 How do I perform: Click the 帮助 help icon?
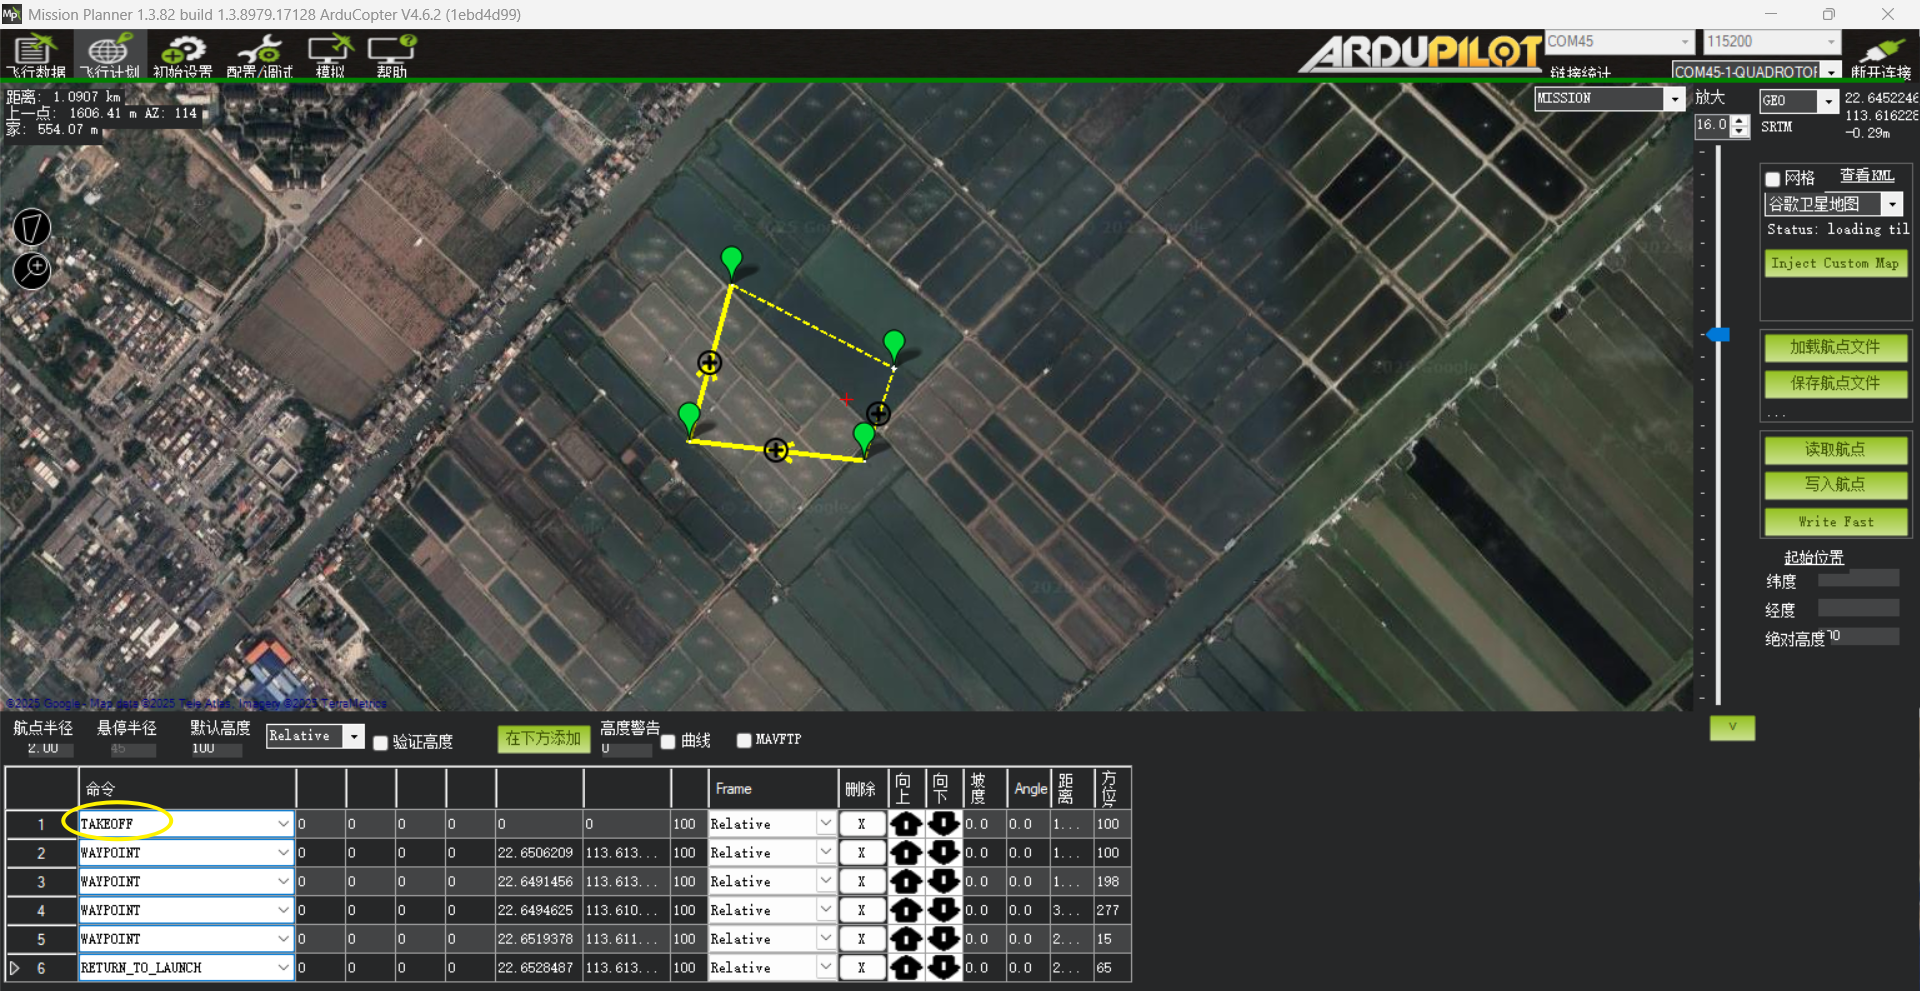coord(391,55)
